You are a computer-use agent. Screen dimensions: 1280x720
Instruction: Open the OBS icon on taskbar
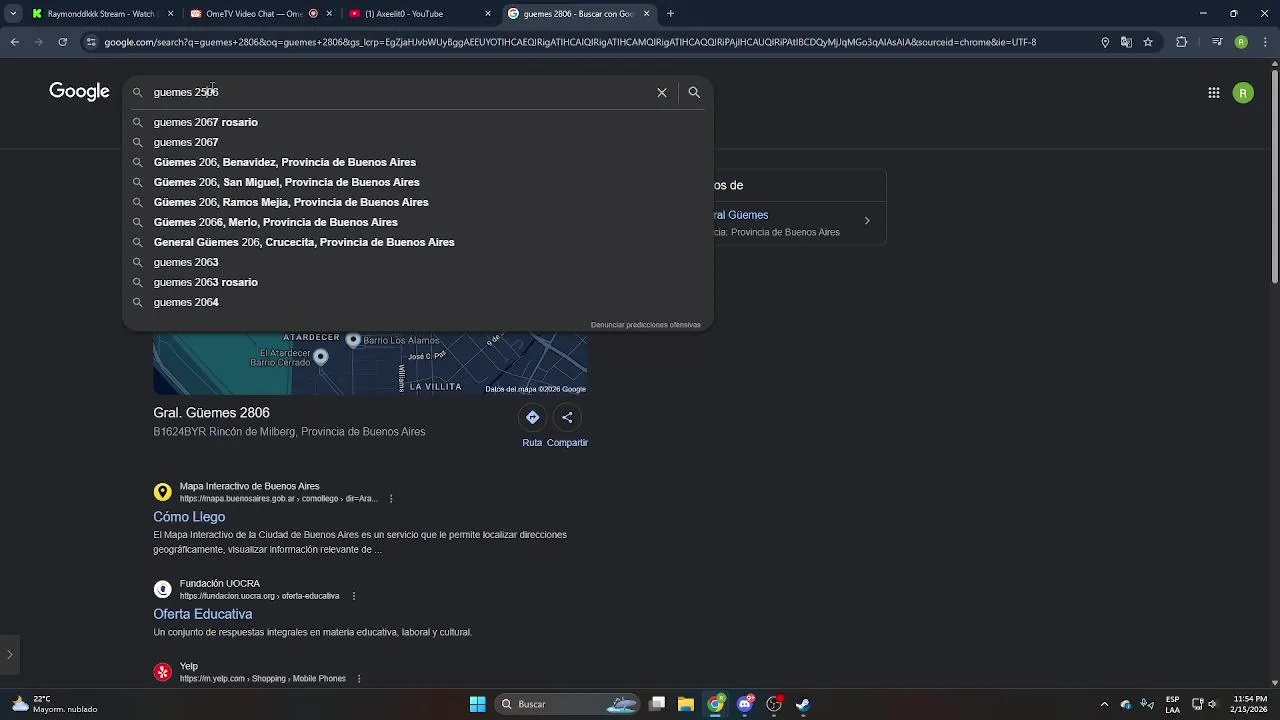(773, 704)
